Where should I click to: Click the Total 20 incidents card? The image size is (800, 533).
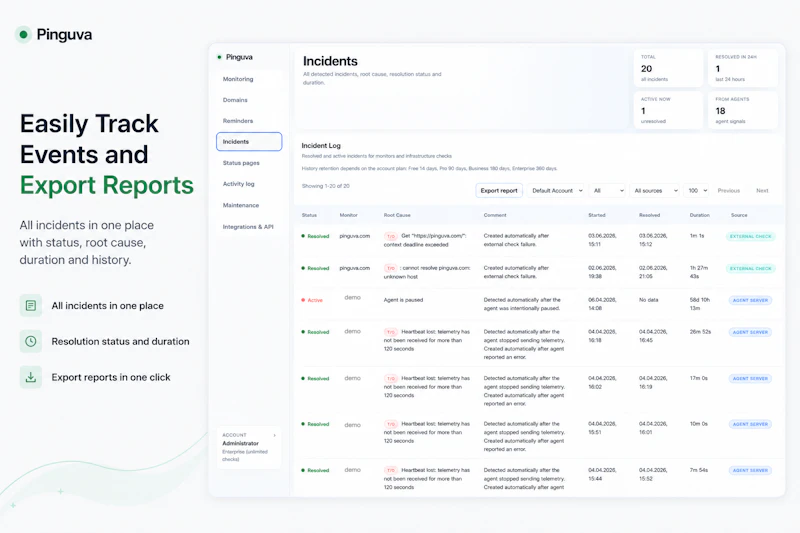(668, 68)
